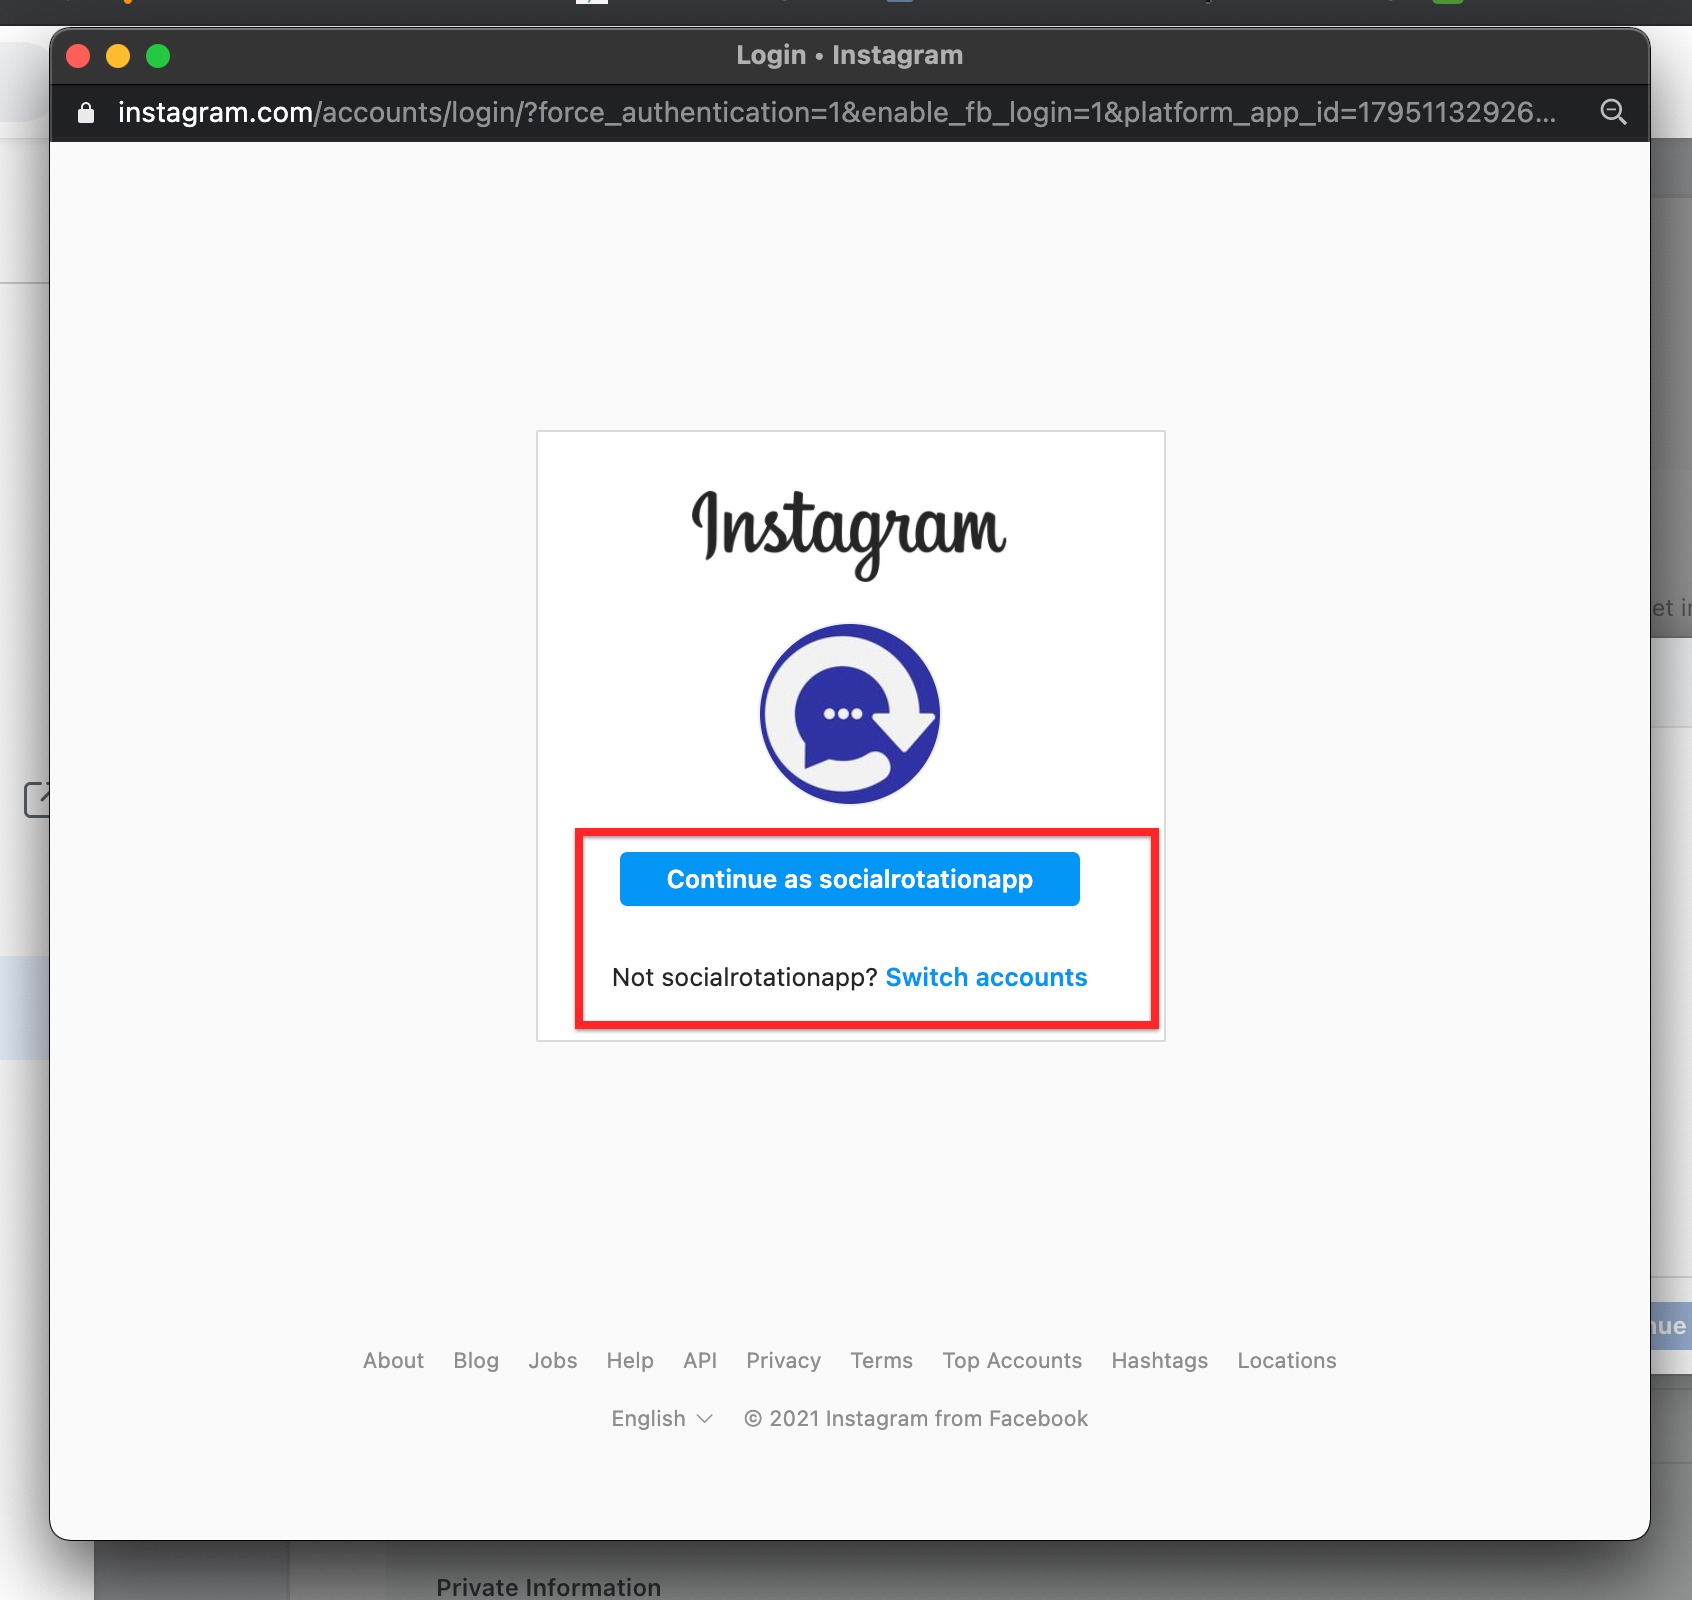Open the About footer link
Viewport: 1692px width, 1600px height.
[x=393, y=1360]
